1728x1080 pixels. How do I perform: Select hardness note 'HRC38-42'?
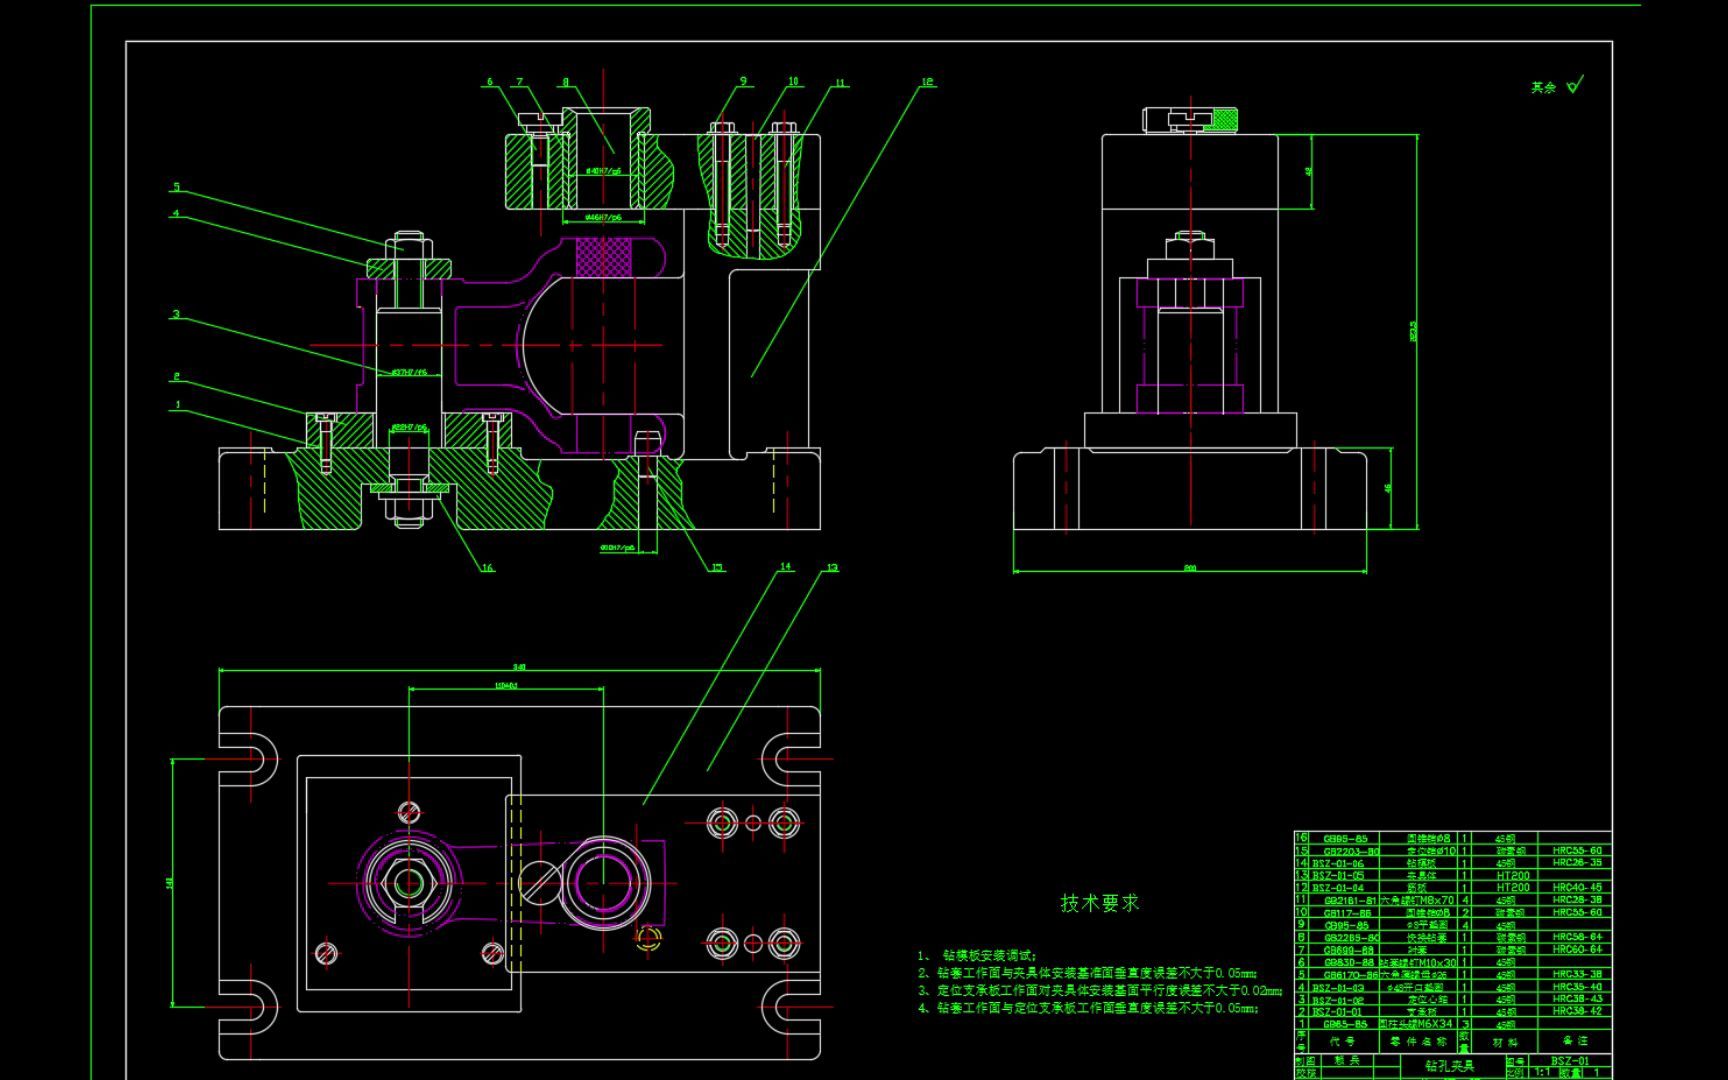[1578, 1011]
